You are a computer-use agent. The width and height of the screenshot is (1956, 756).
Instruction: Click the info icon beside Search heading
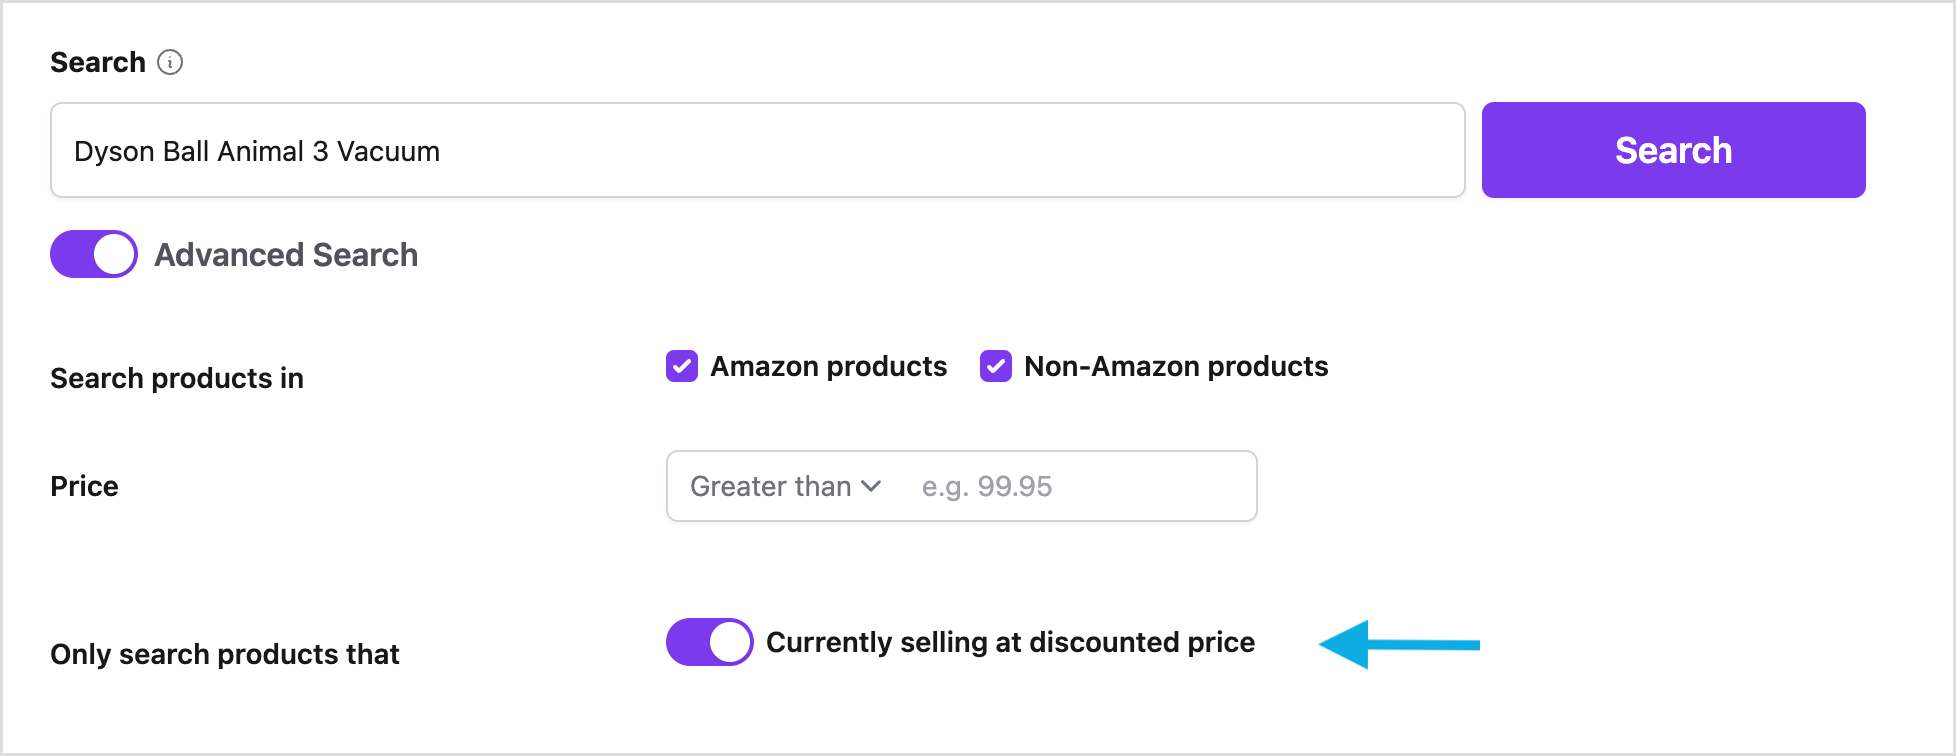click(171, 62)
